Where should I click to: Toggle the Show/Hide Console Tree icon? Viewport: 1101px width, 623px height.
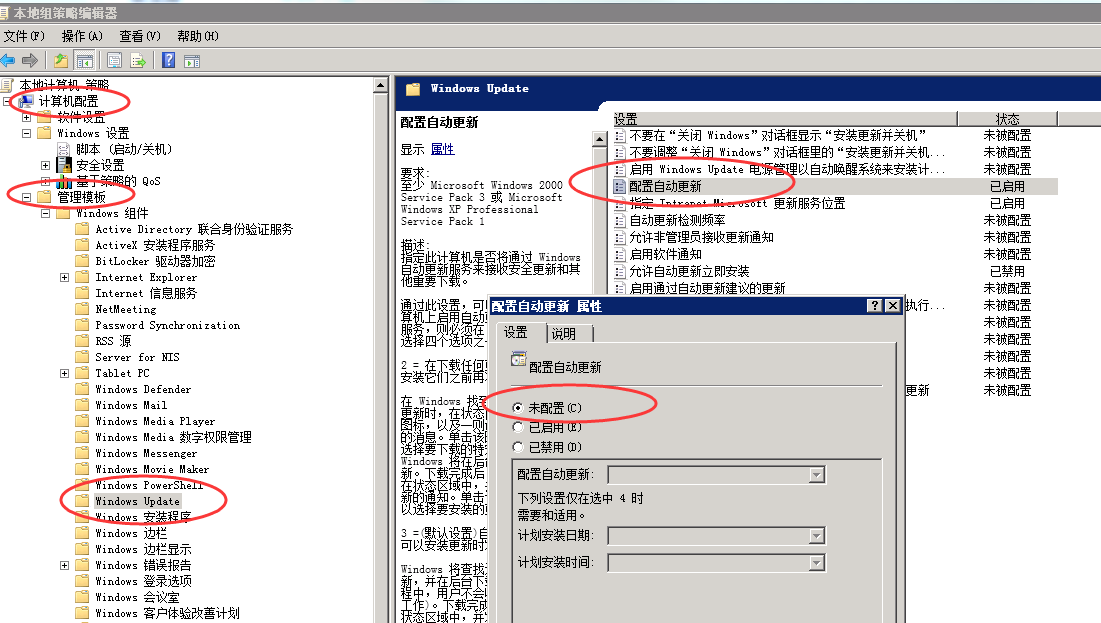(85, 60)
